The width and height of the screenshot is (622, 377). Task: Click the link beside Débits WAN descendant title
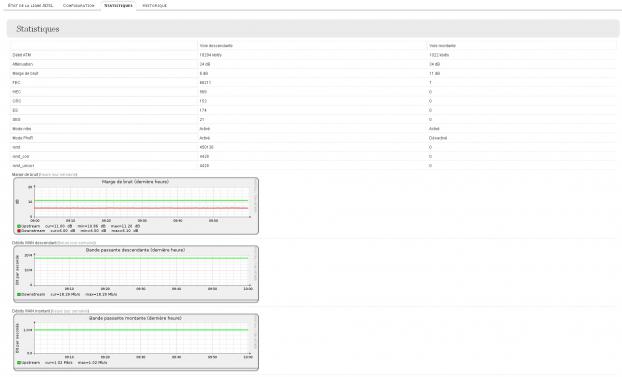77,242
